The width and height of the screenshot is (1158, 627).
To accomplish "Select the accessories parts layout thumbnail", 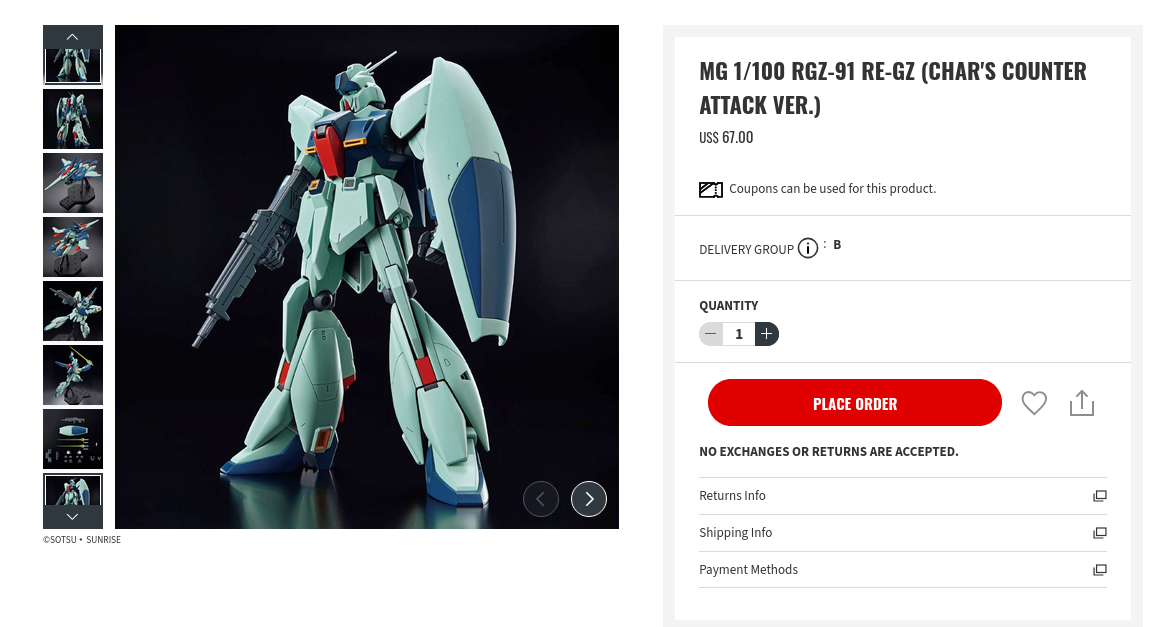I will click(x=72, y=439).
